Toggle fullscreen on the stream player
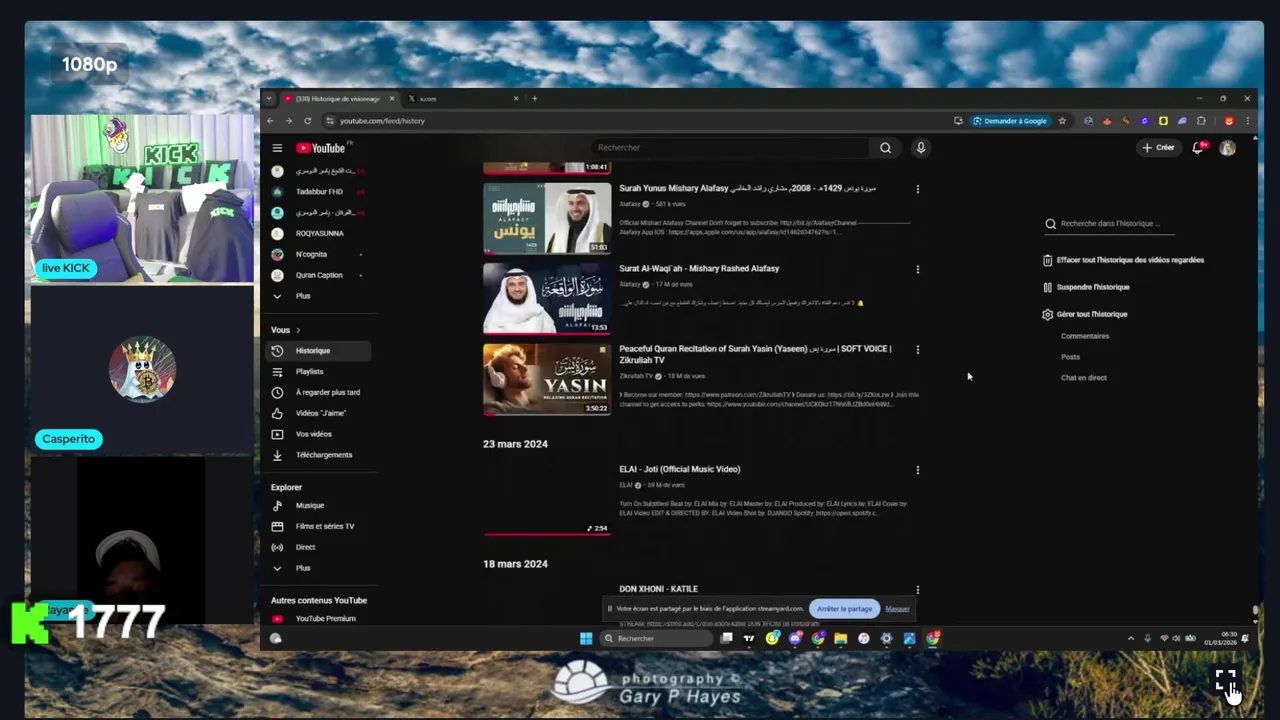The image size is (1280, 720). 1226,681
